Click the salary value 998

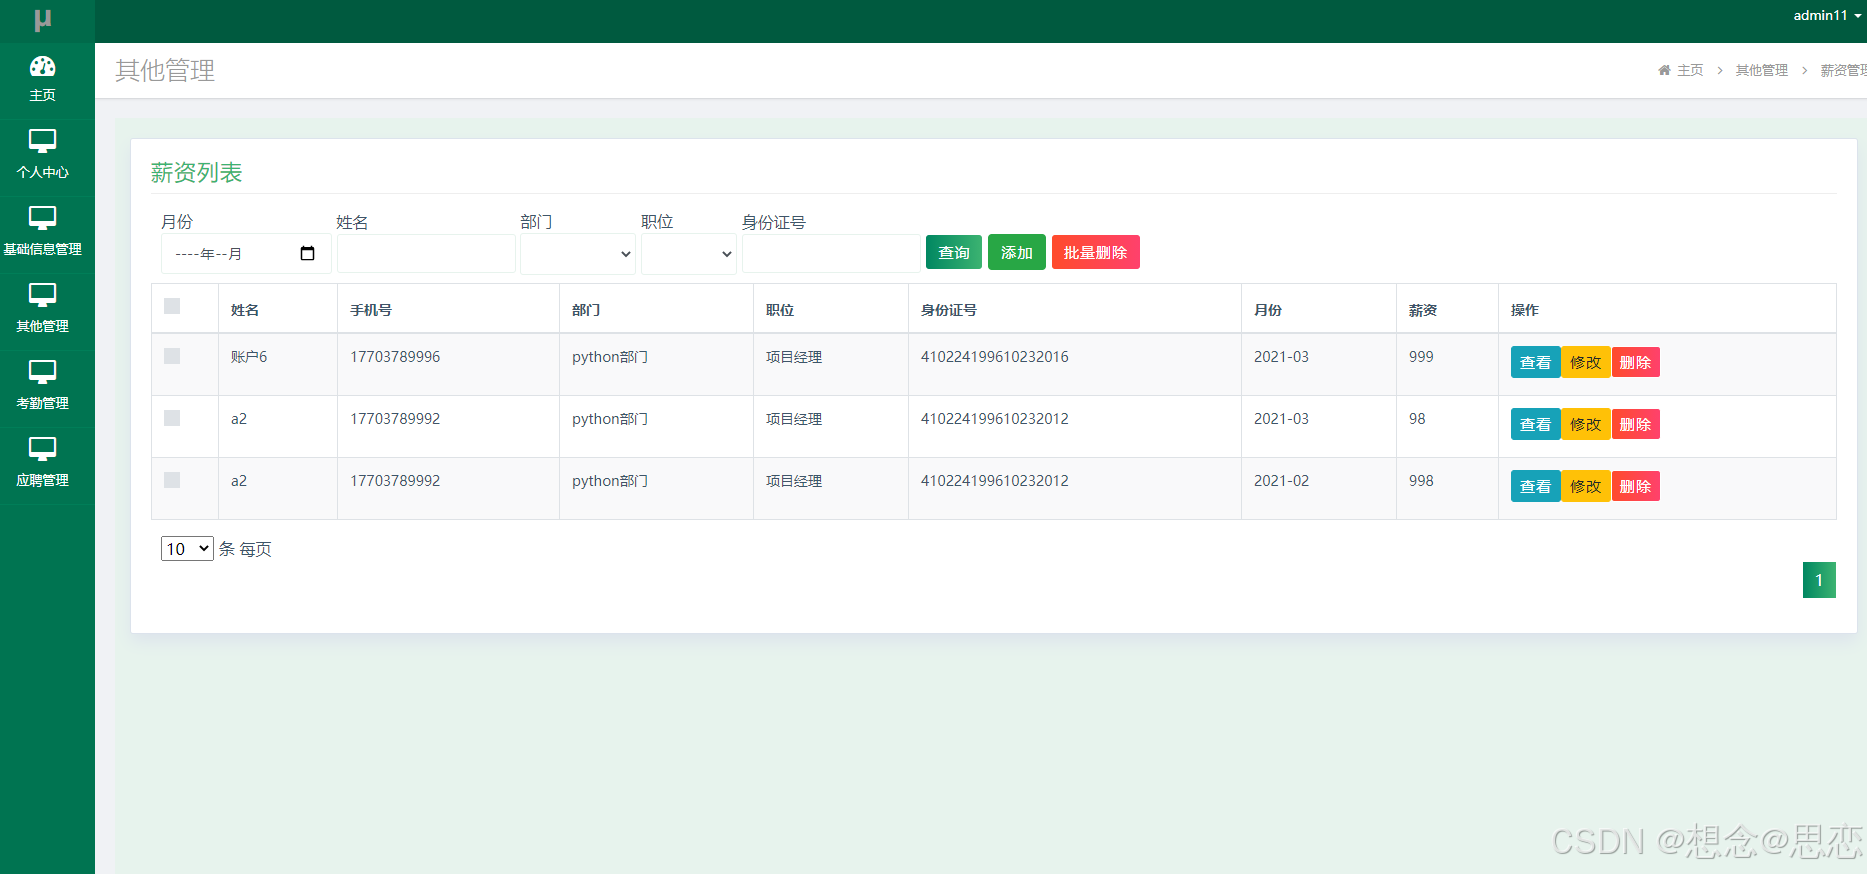(x=1421, y=481)
